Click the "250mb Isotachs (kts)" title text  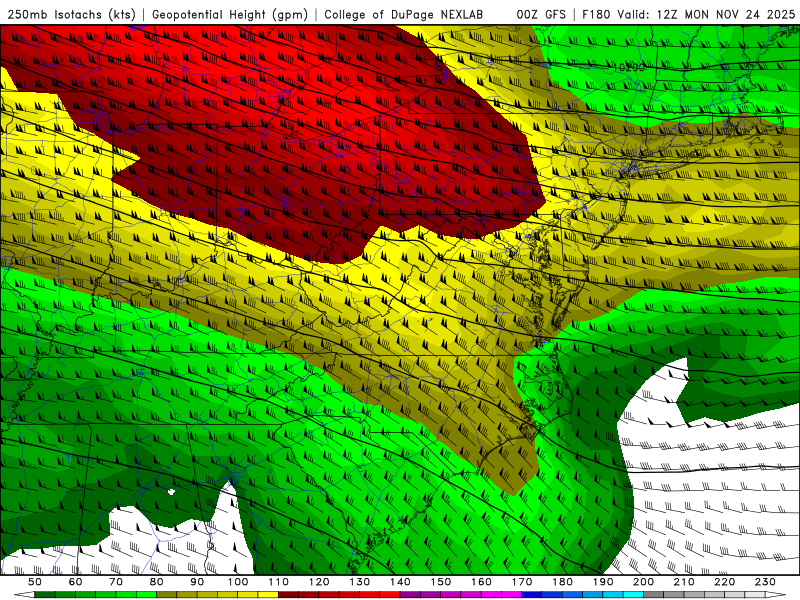(x=70, y=14)
